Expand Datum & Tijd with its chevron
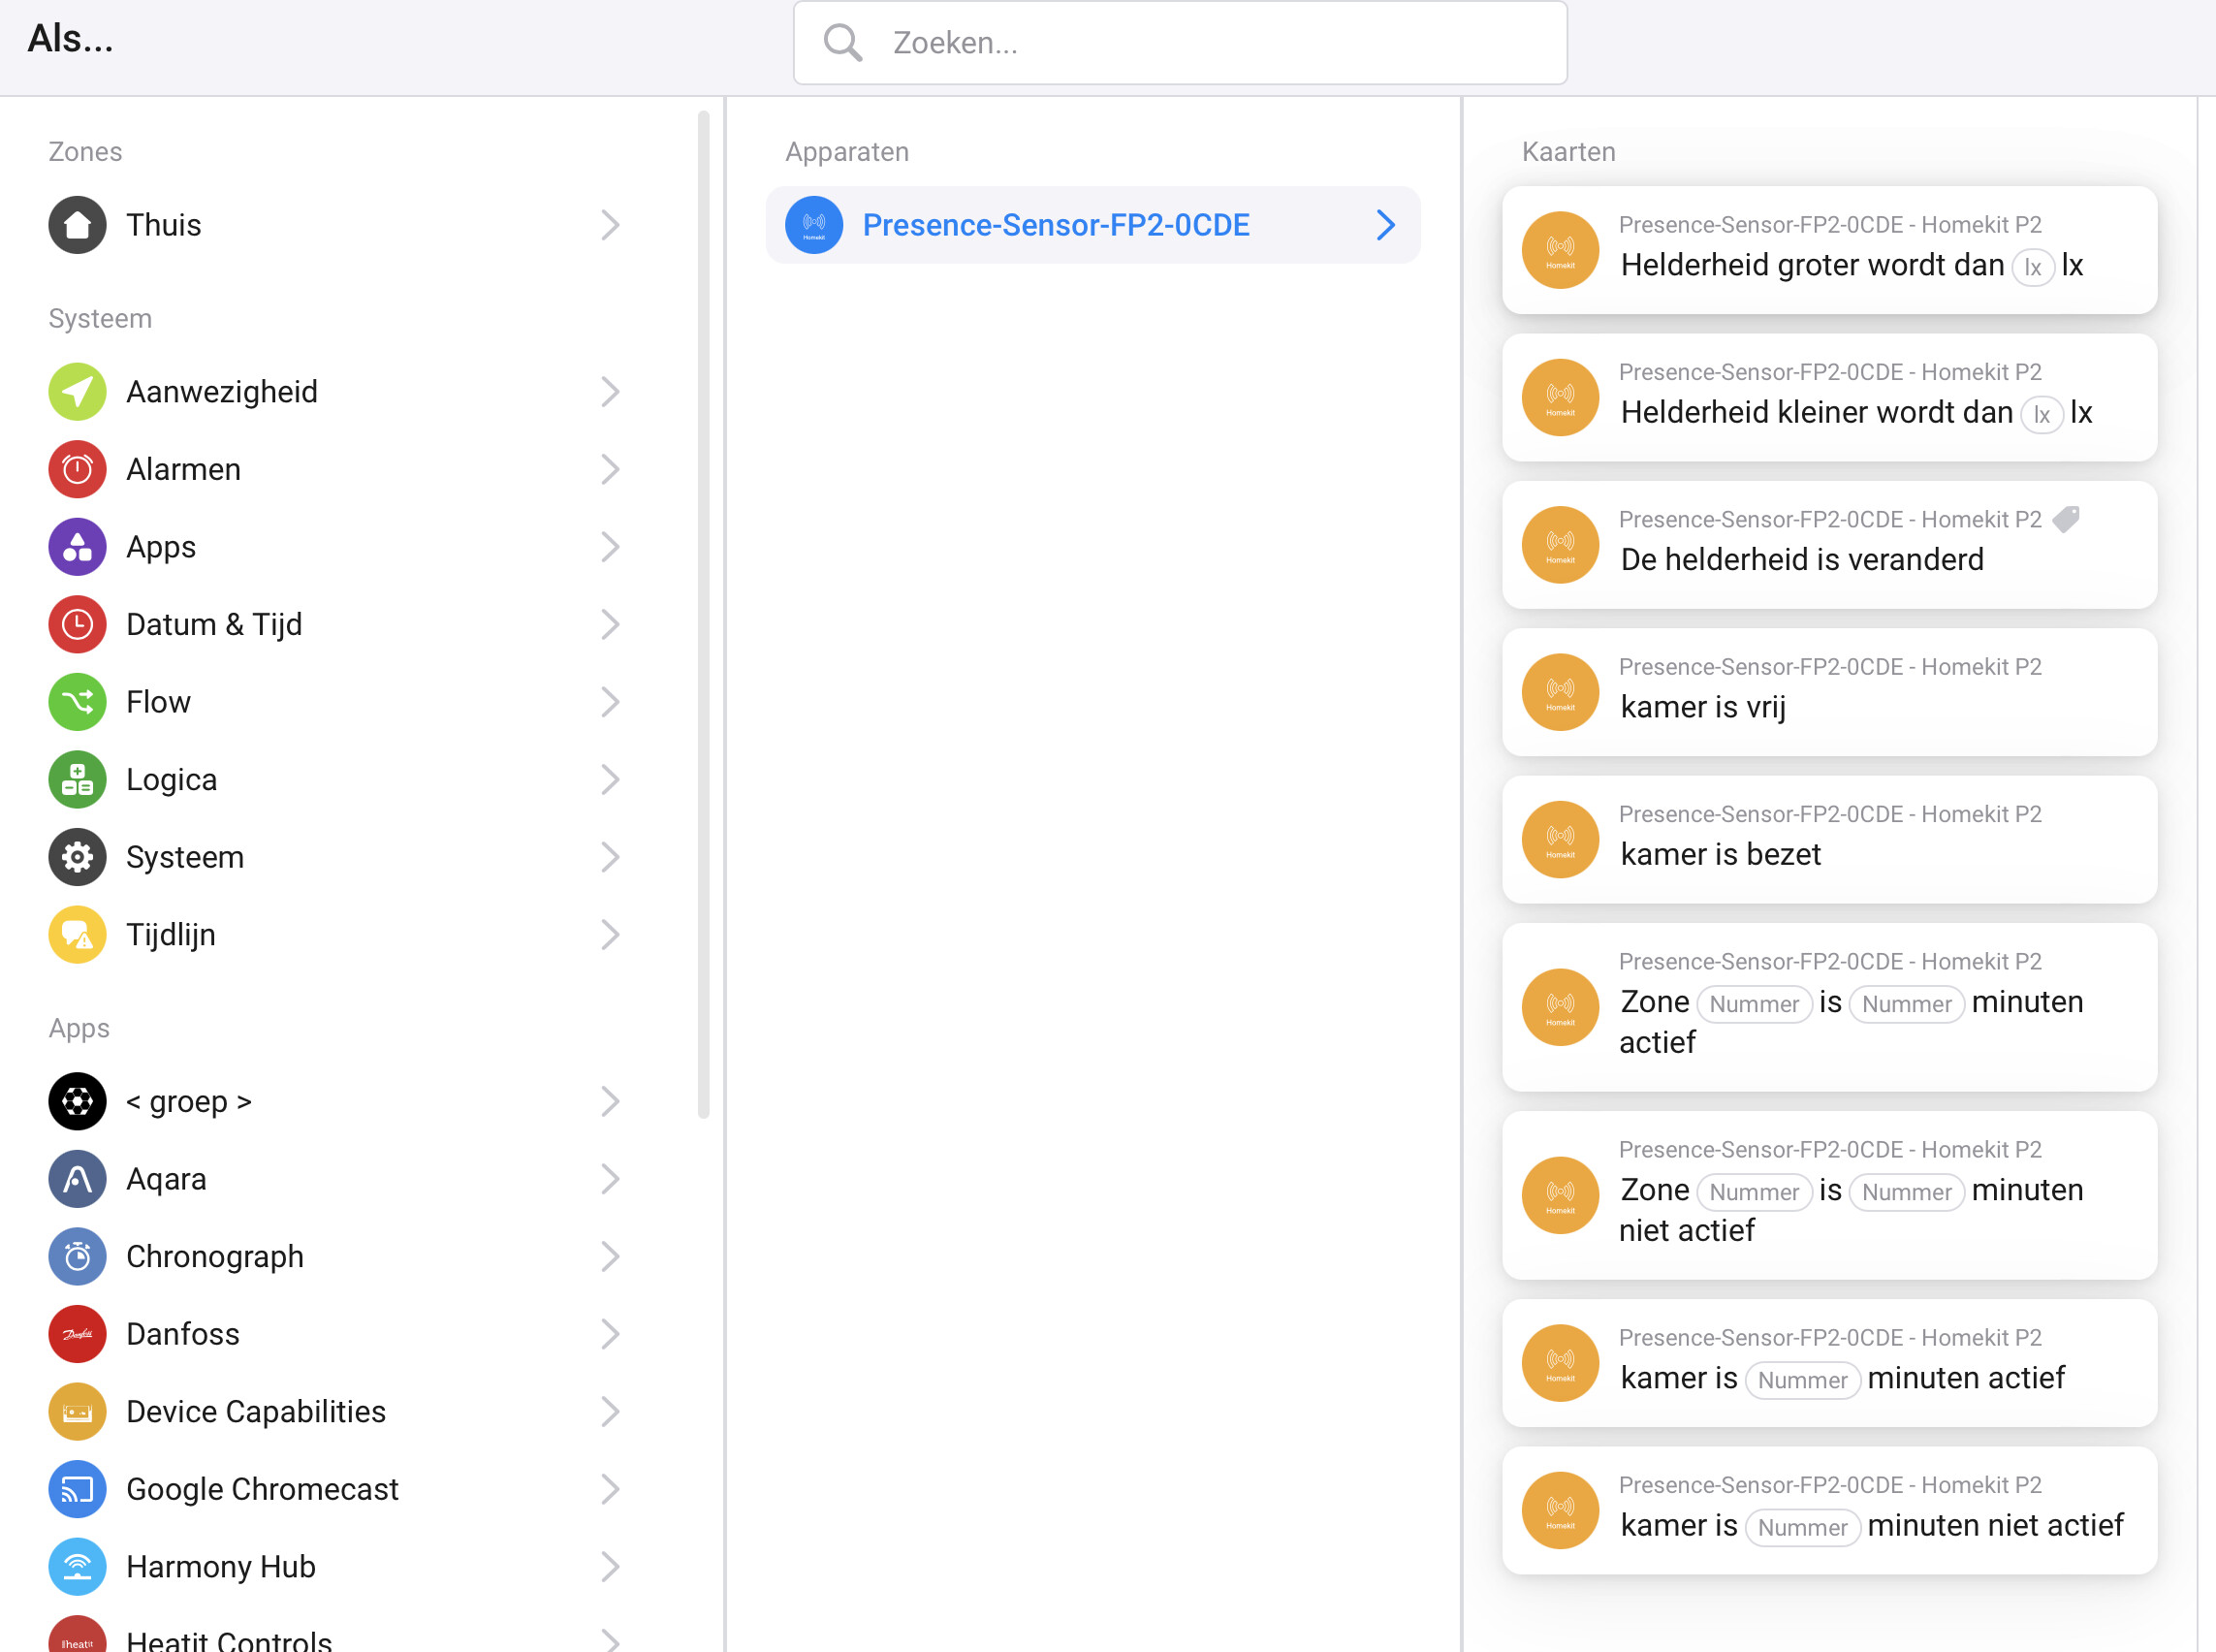2216x1652 pixels. click(x=610, y=624)
